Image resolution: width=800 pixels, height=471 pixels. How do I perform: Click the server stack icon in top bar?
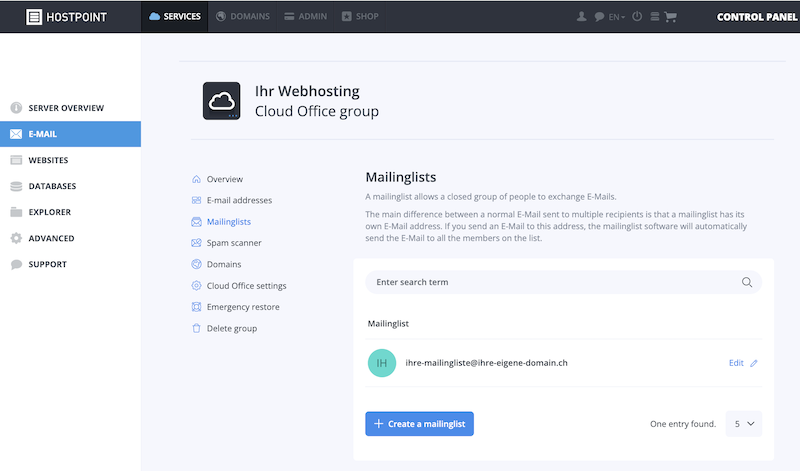tap(655, 16)
